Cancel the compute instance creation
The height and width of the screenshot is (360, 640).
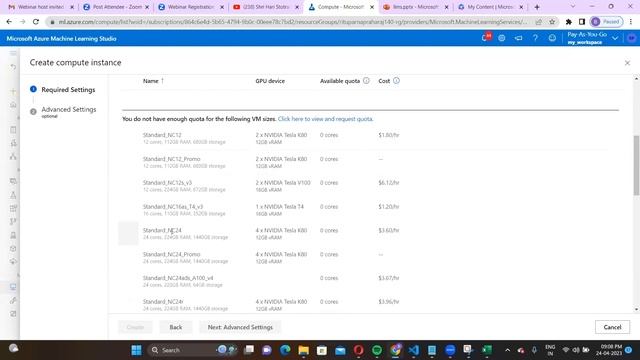click(612, 327)
